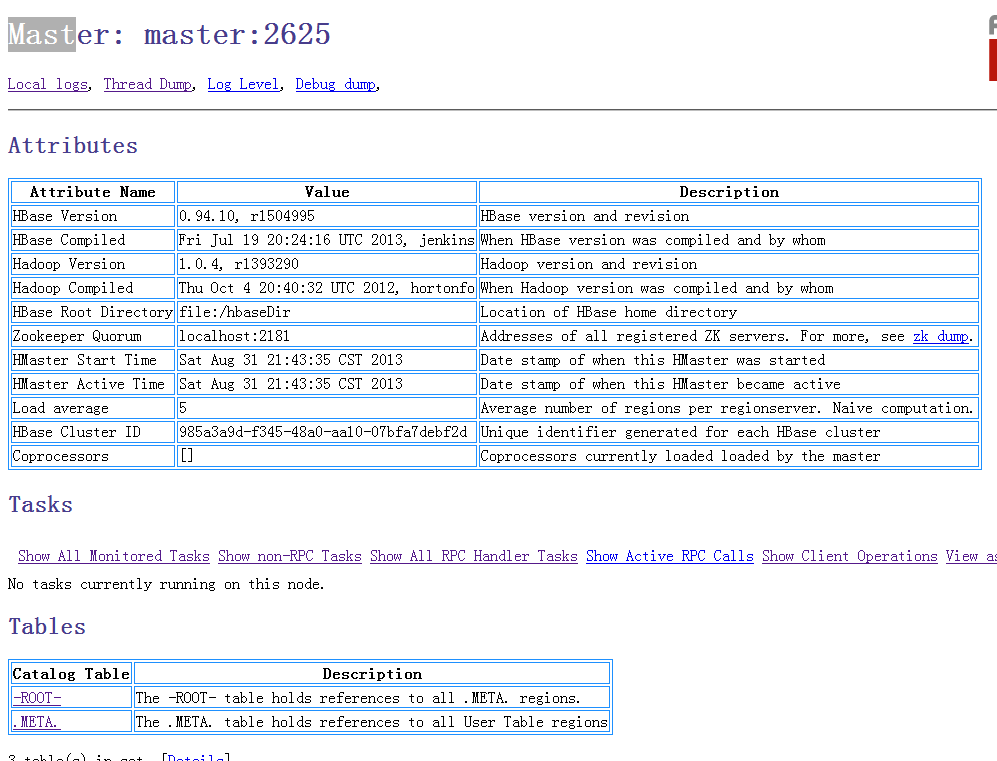
Task: Click the HBase Compiled attribute cell
Action: pyautogui.click(x=93, y=240)
